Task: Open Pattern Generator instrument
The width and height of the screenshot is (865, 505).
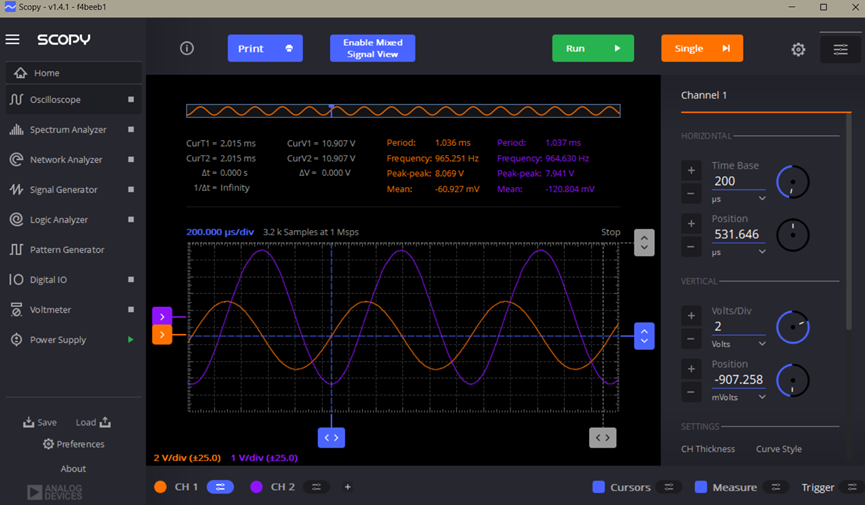Action: click(x=73, y=249)
